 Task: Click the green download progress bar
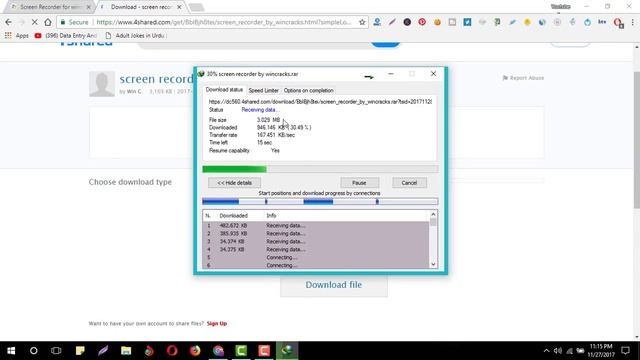[x=320, y=169]
